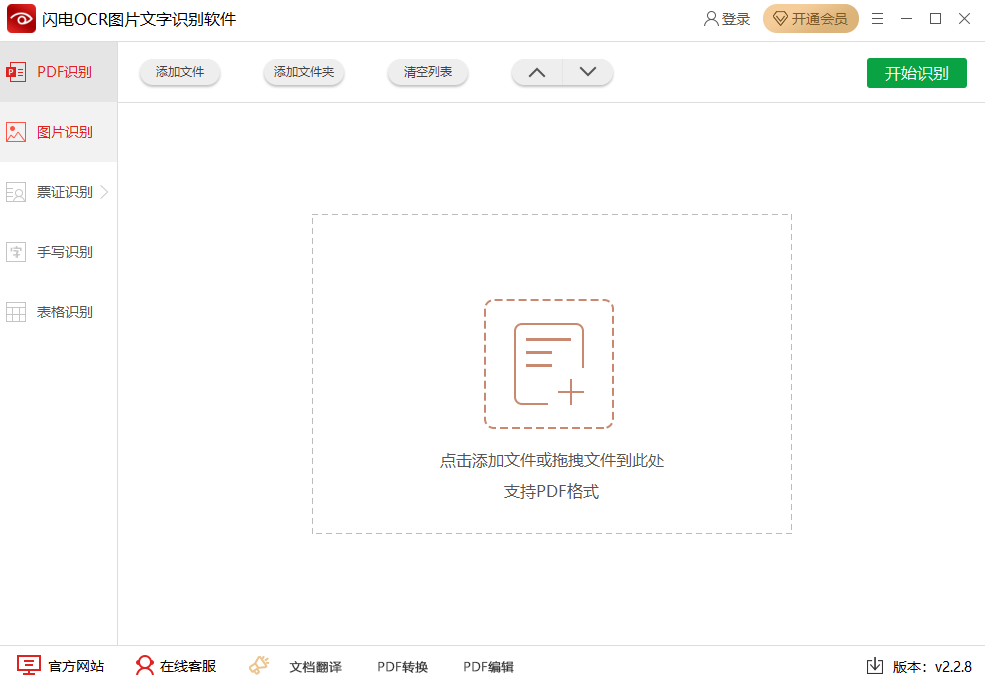Screen dimensions: 985x682
Task: Select the 图片识别 image recognition icon in sidebar
Action: pyautogui.click(x=16, y=131)
